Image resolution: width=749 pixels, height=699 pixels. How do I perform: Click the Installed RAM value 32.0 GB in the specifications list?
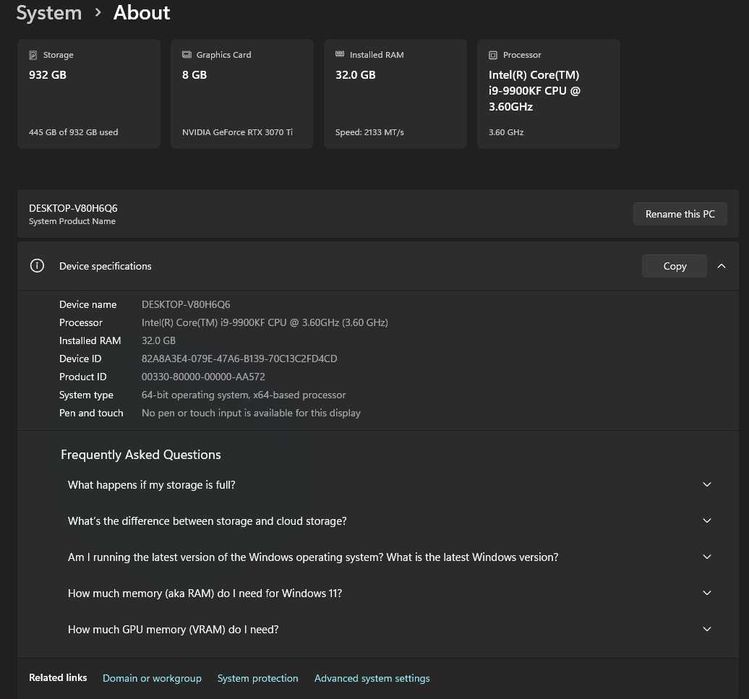pos(159,341)
